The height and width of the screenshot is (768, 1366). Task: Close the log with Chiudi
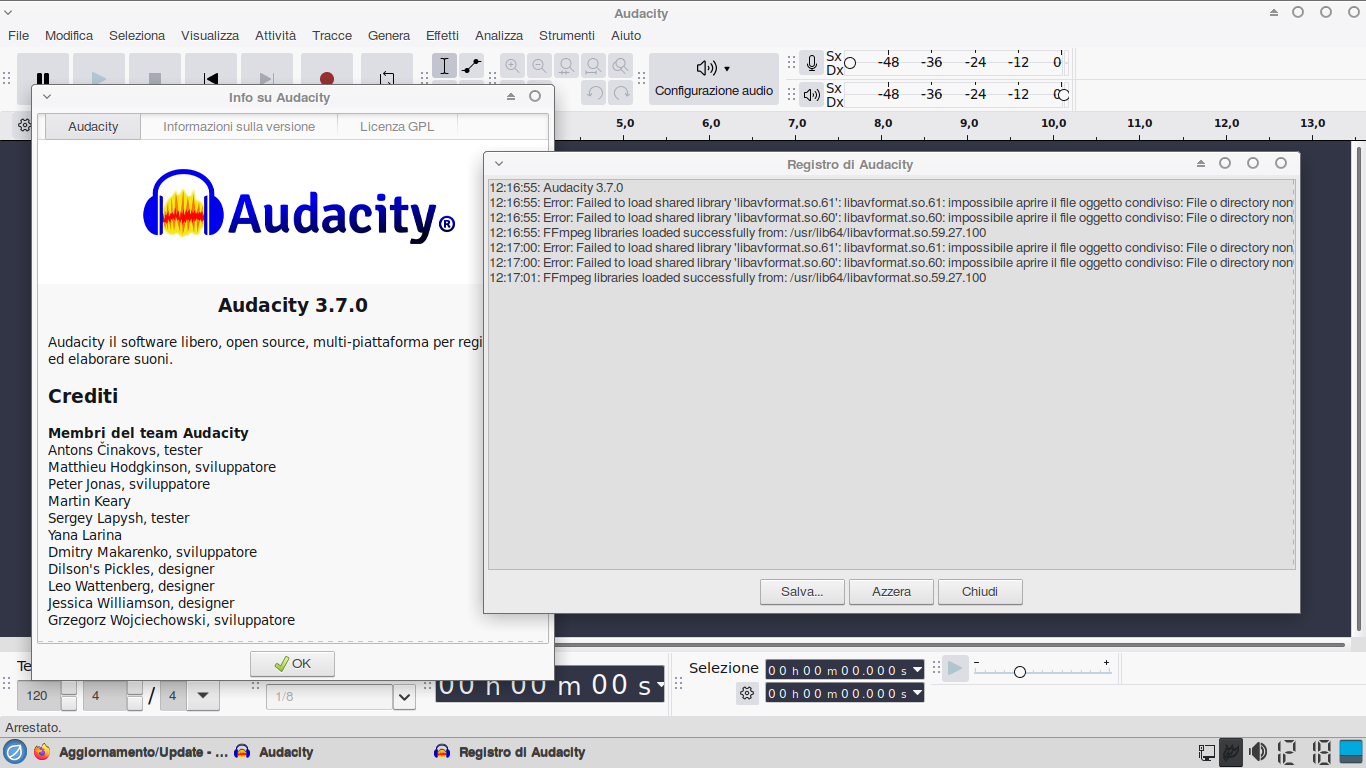(980, 592)
